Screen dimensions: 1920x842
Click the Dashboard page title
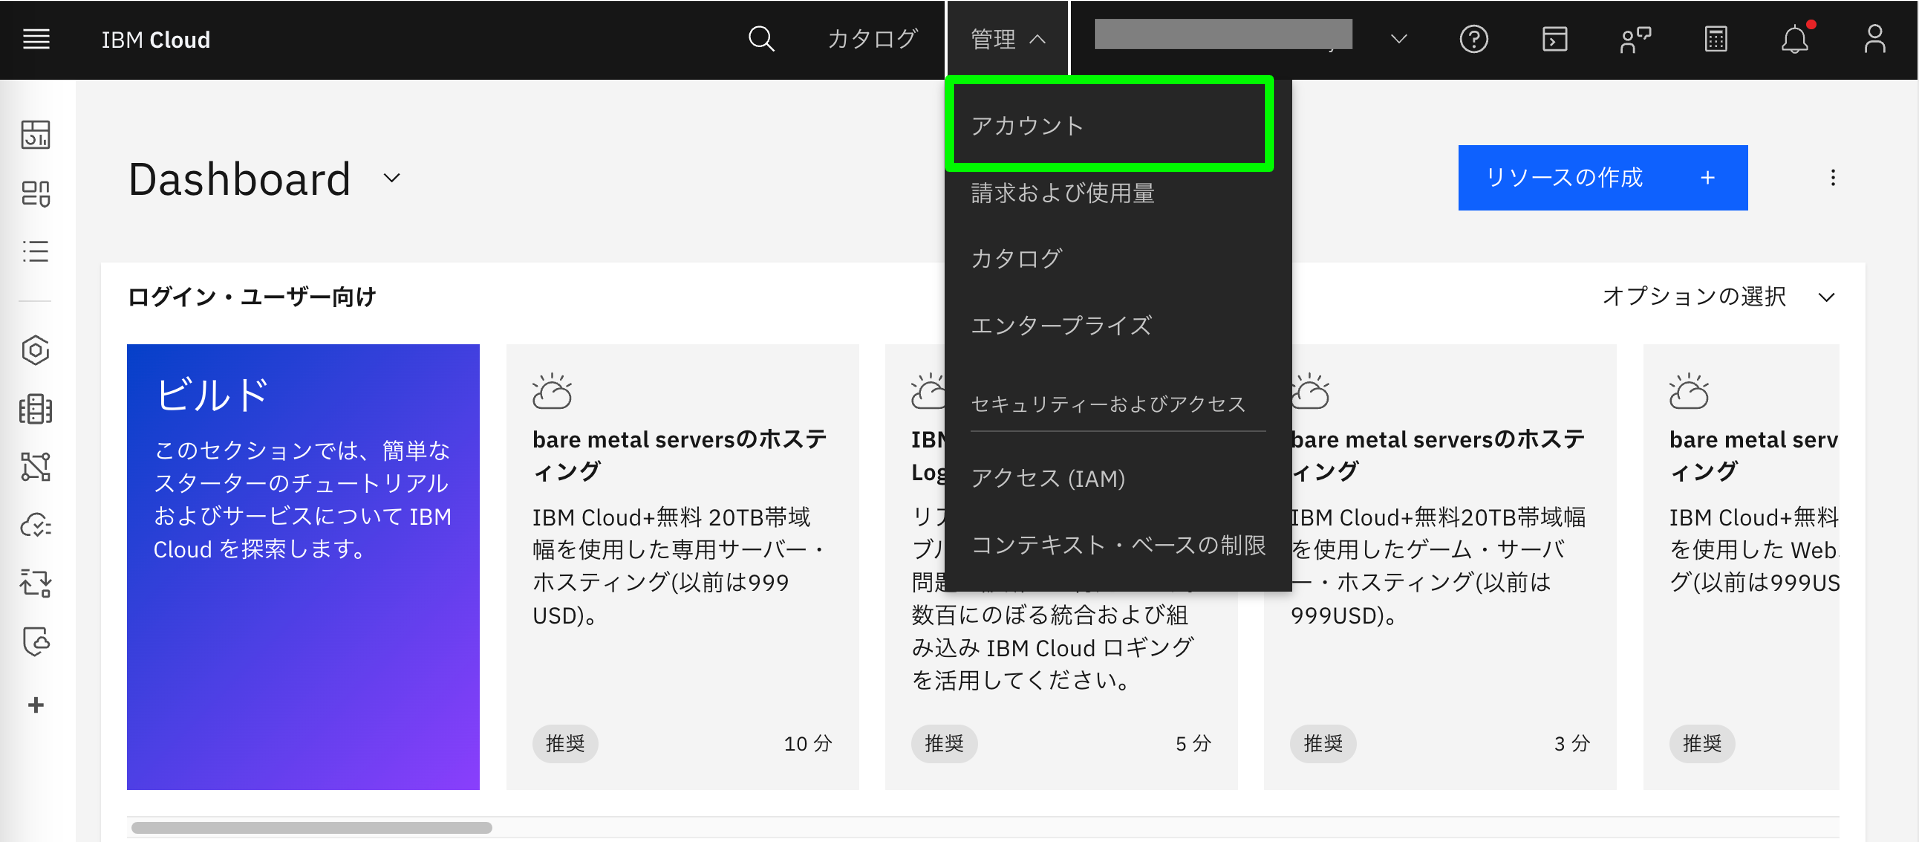click(240, 180)
